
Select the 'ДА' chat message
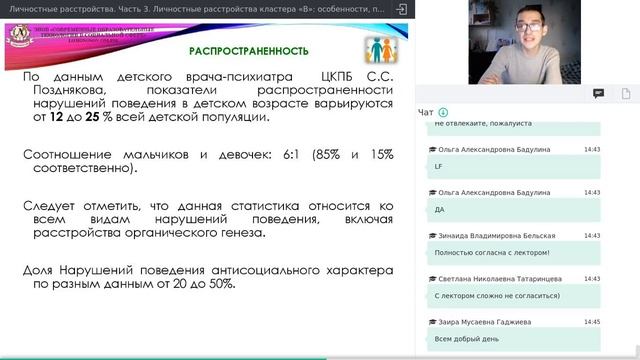(513, 210)
